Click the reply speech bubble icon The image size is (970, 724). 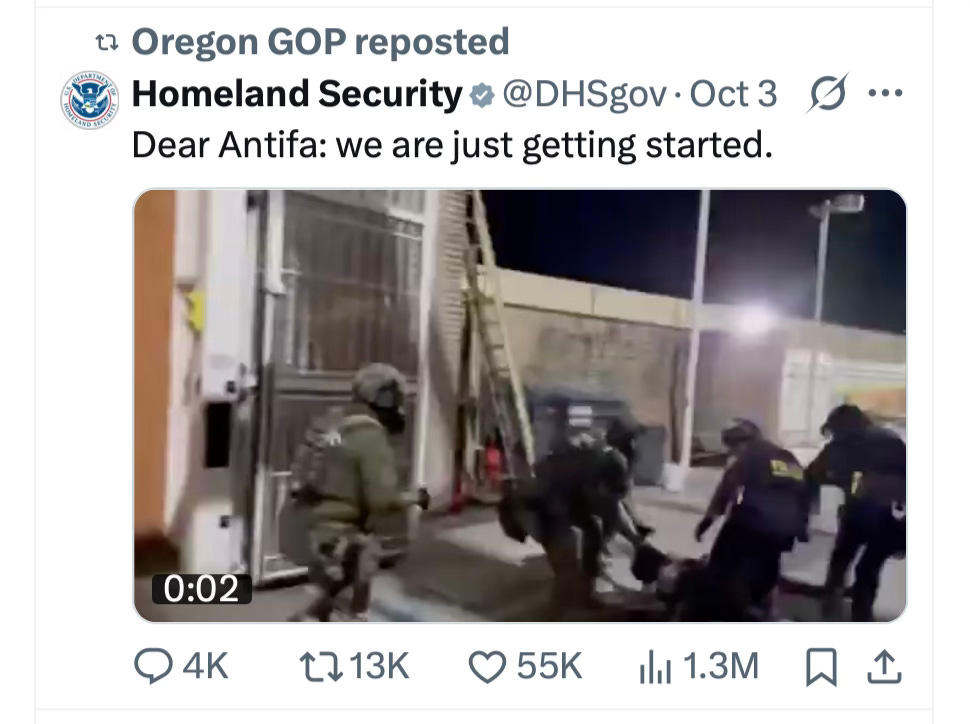pyautogui.click(x=153, y=666)
